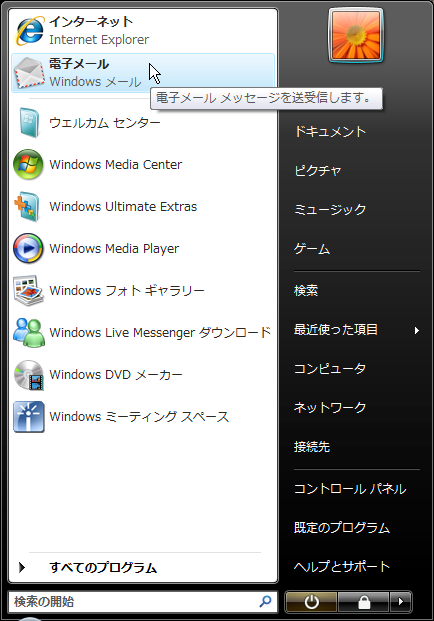Click the user account flower picture

tap(356, 35)
